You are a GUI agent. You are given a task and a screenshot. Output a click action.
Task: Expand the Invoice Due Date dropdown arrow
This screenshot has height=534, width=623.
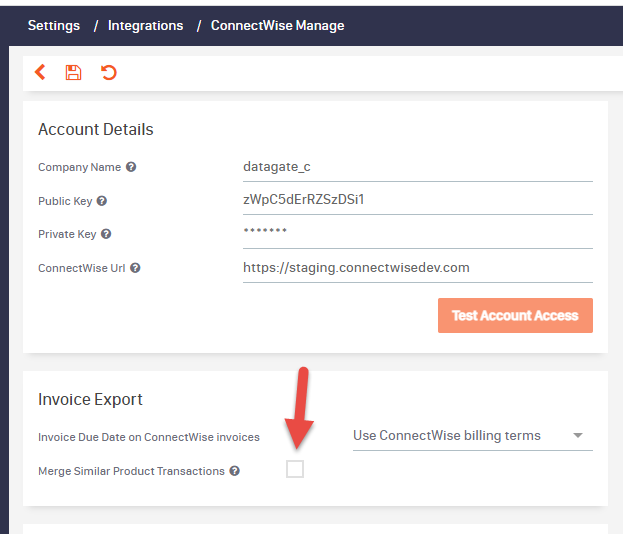coord(578,435)
